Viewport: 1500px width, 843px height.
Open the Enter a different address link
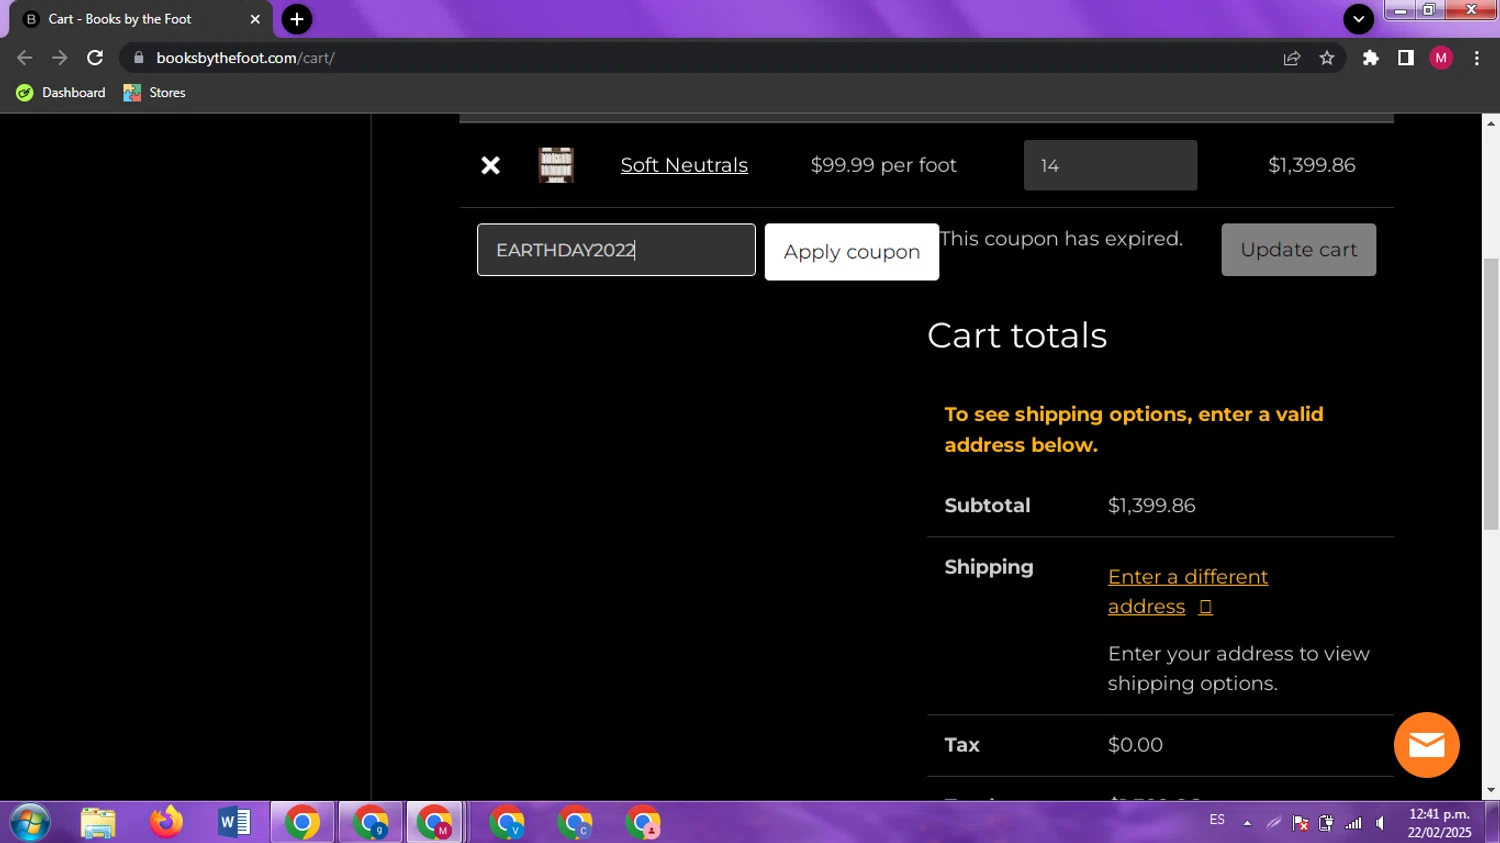1188,592
